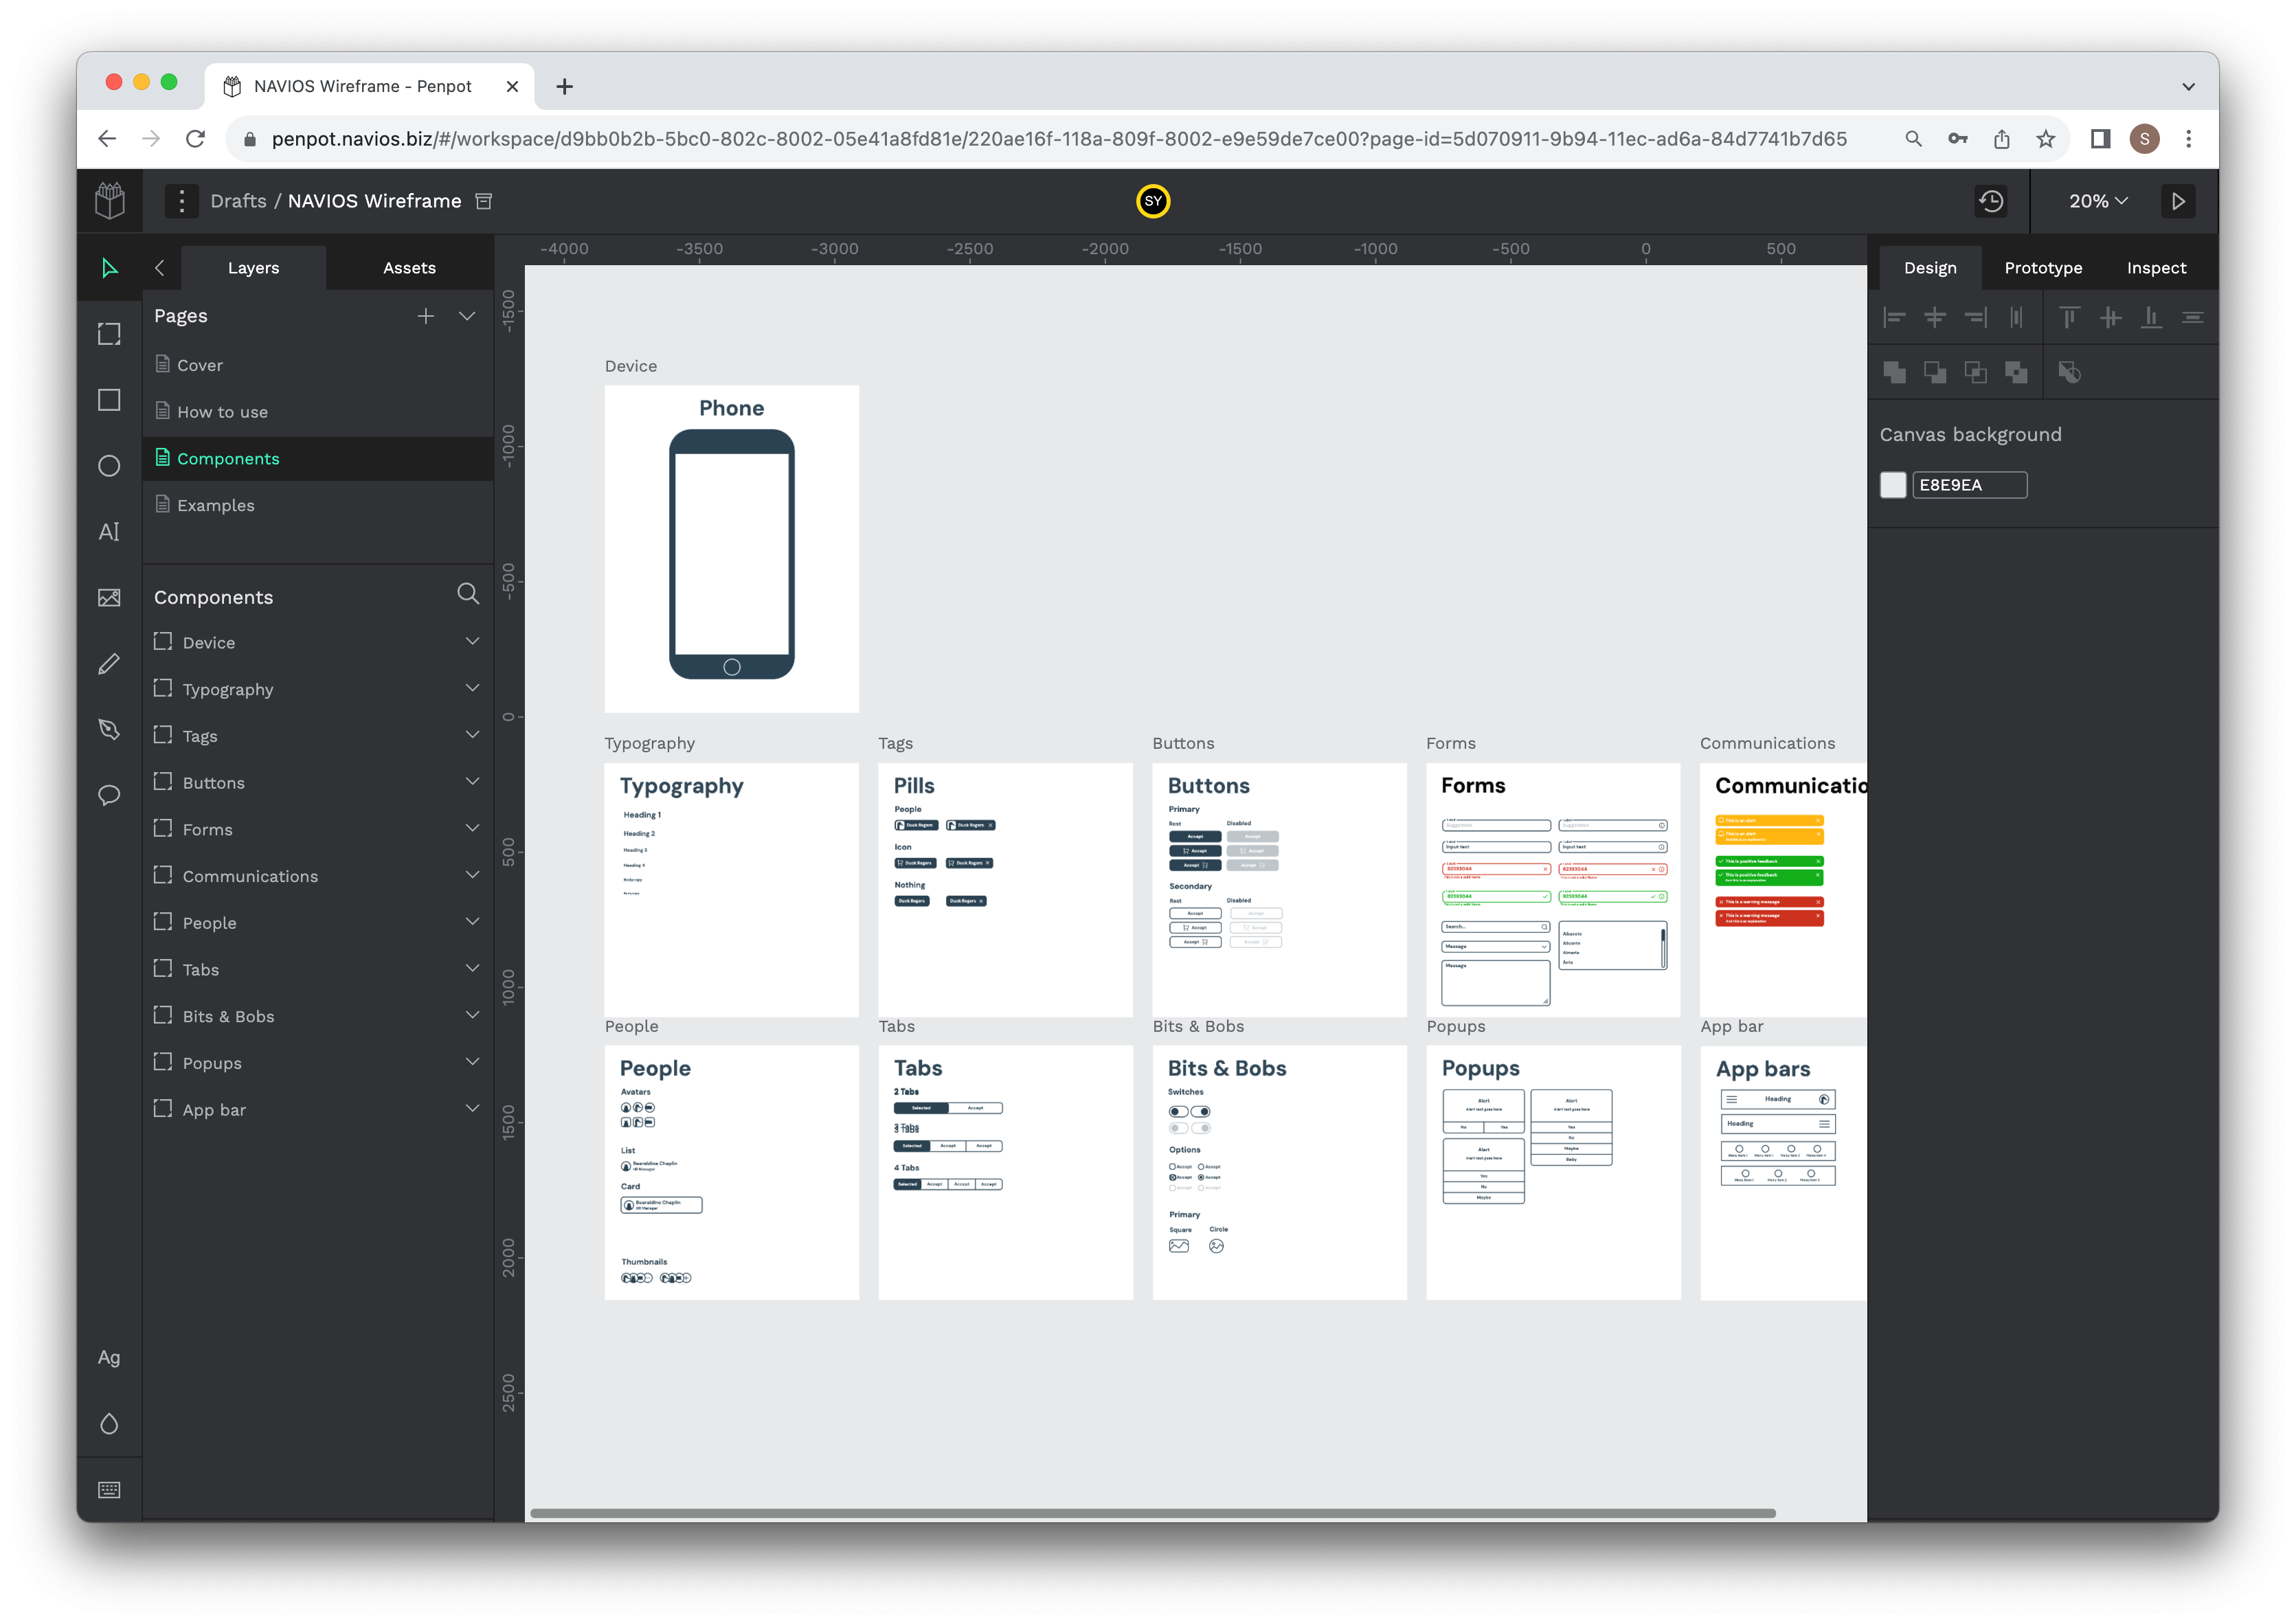Switch to the Layers panel
The image size is (2296, 1624).
tap(253, 267)
